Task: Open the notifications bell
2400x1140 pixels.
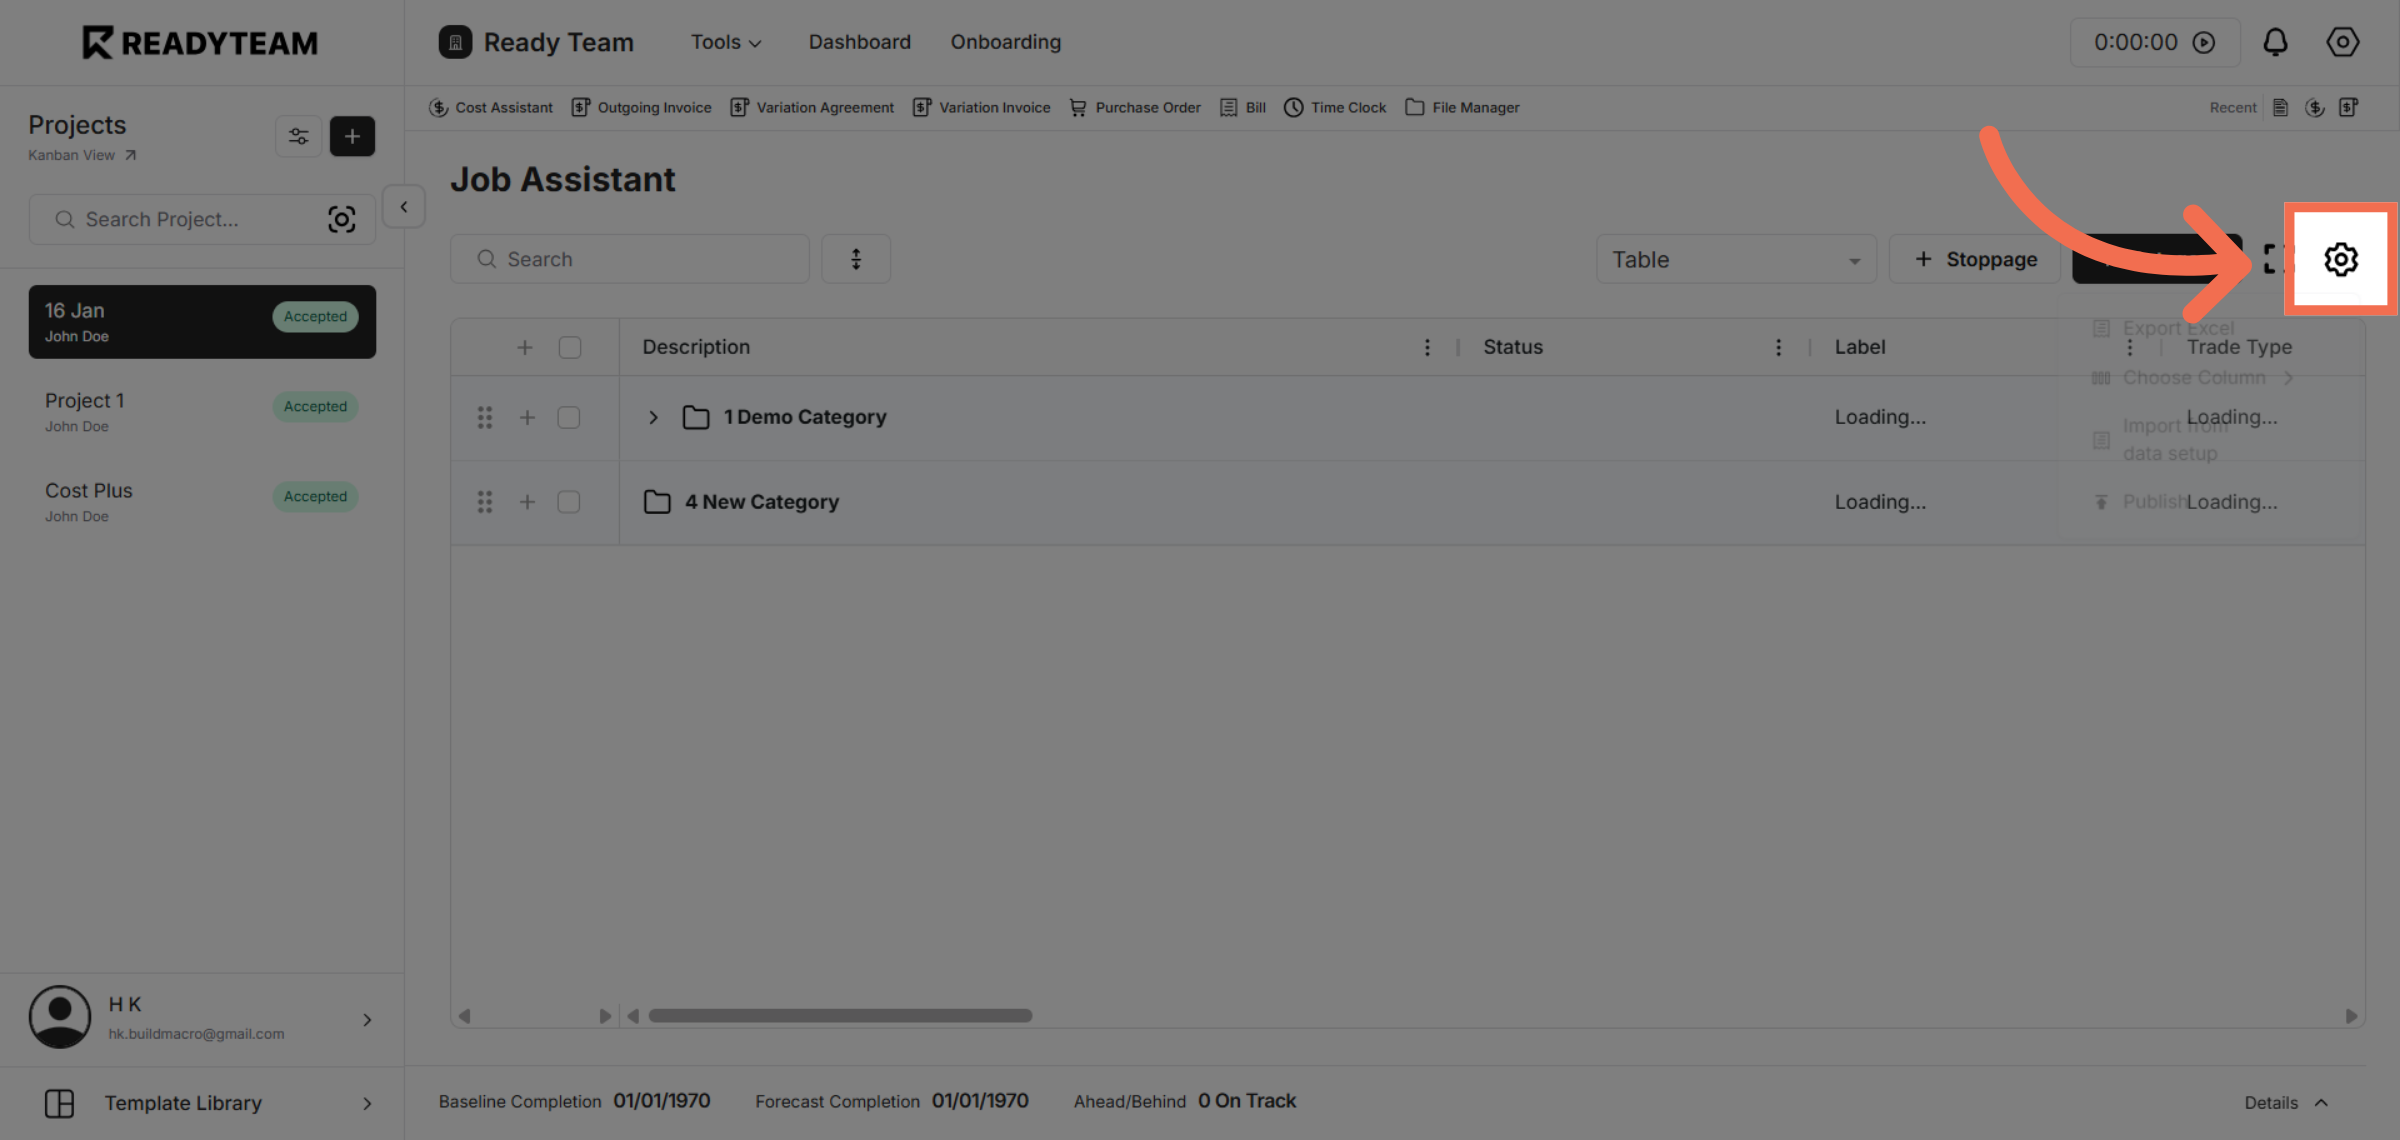Action: [x=2275, y=42]
